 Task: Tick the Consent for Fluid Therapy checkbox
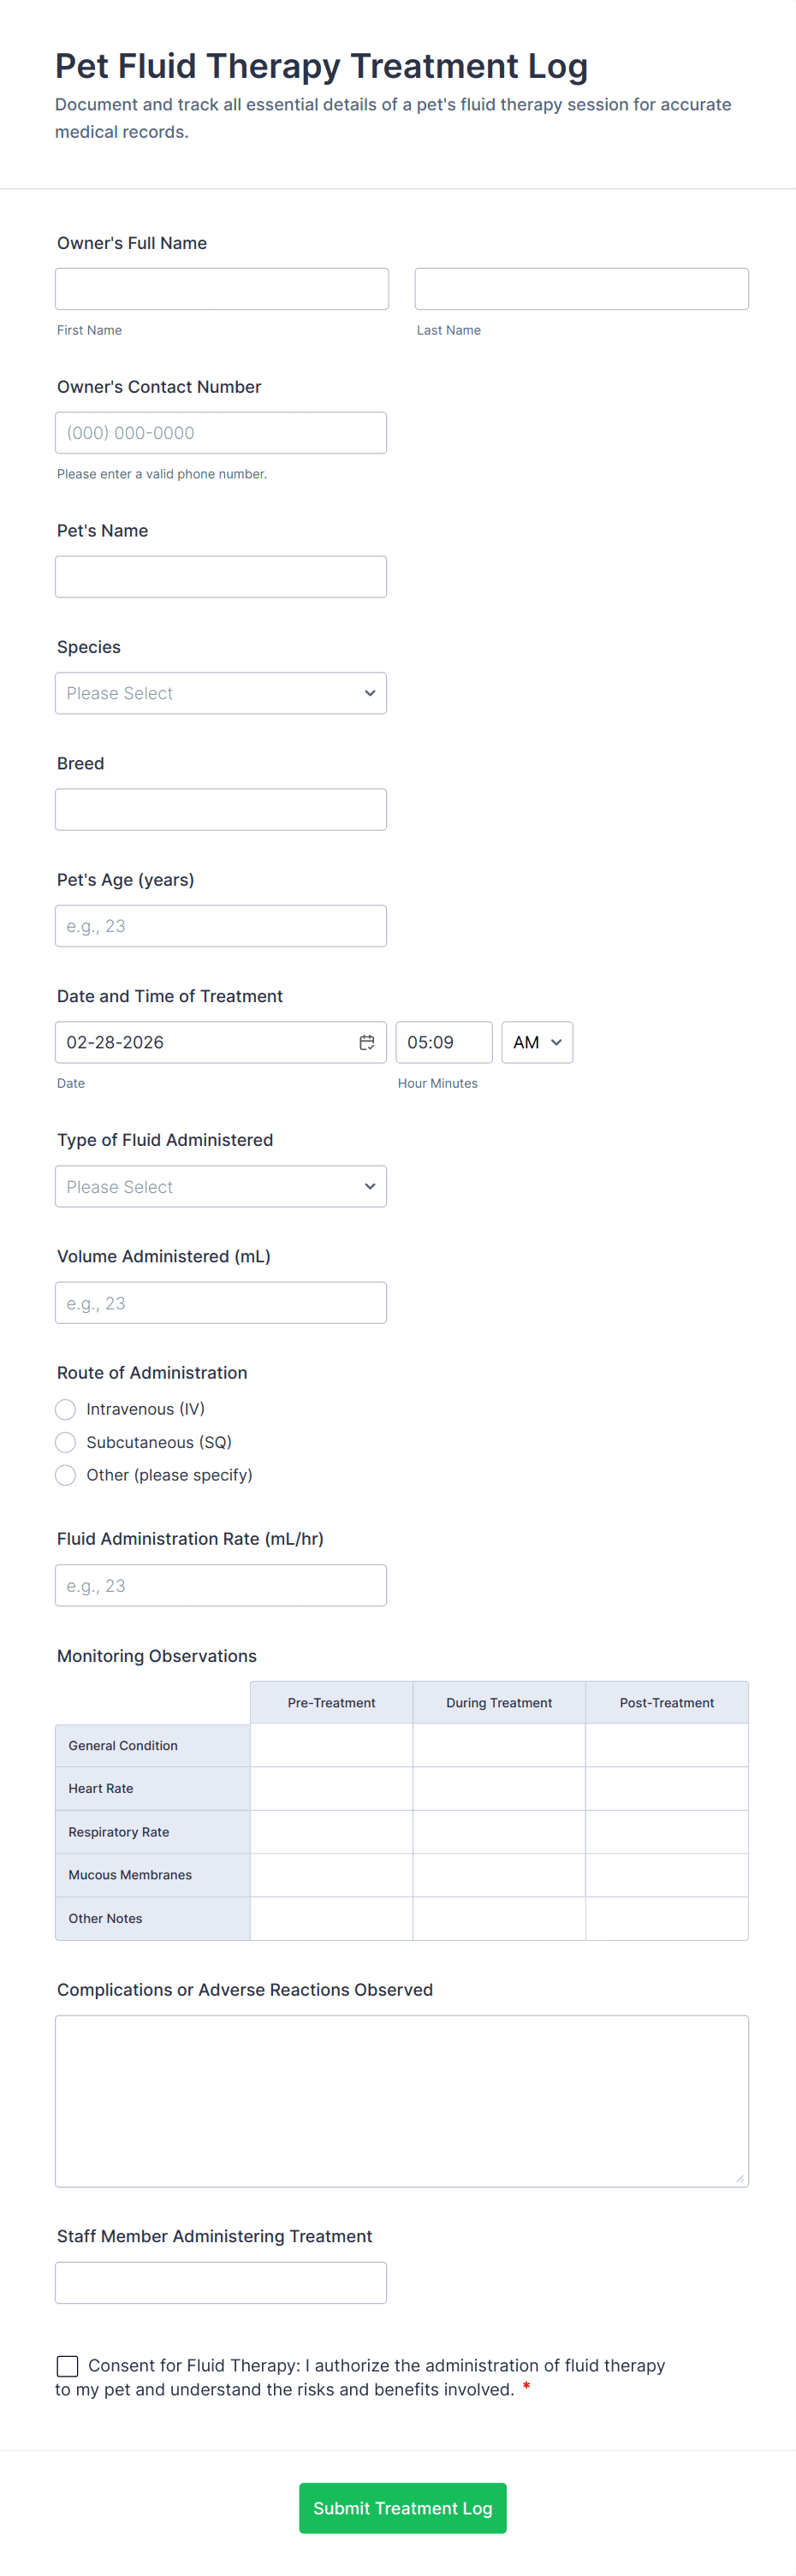point(68,2366)
